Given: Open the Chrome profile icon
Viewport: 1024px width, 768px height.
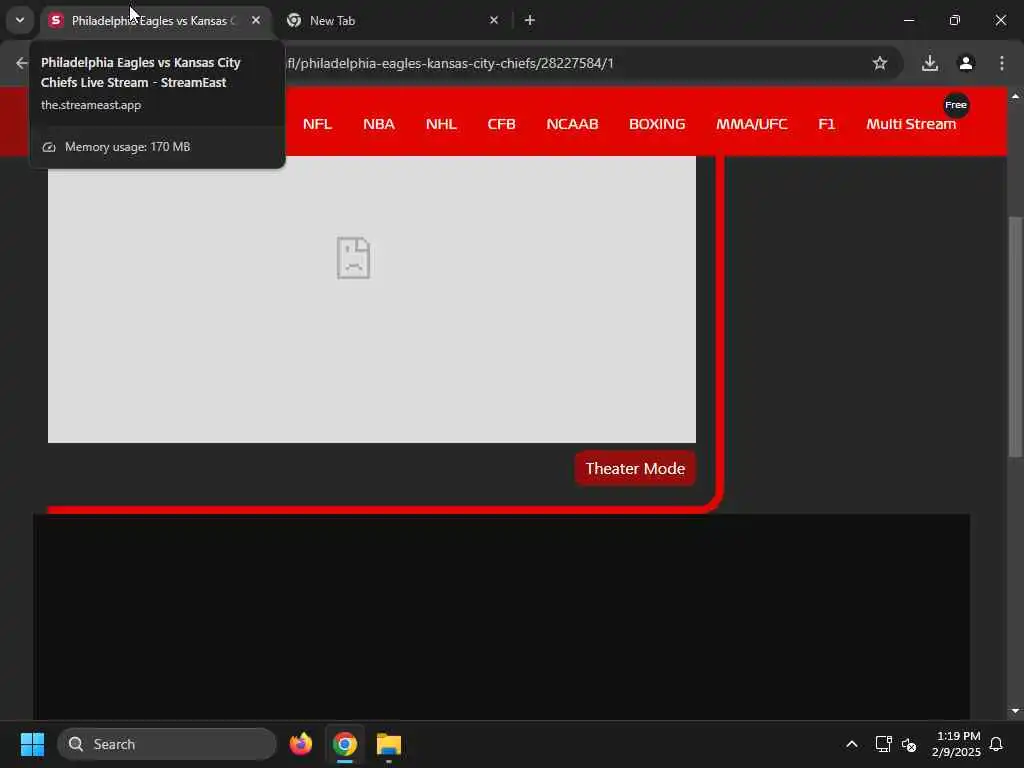Looking at the screenshot, I should click(966, 63).
